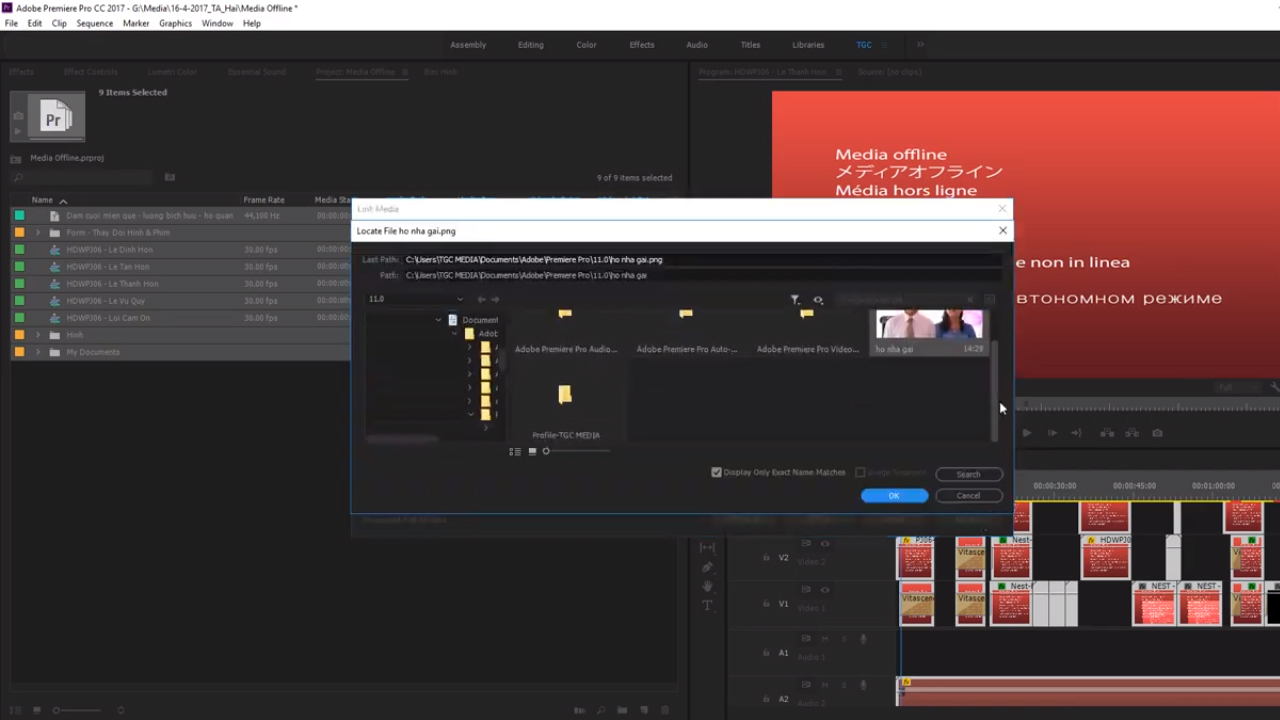The height and width of the screenshot is (720, 1280).
Task: Click the wrench settings icon in Program monitor
Action: 1275,387
